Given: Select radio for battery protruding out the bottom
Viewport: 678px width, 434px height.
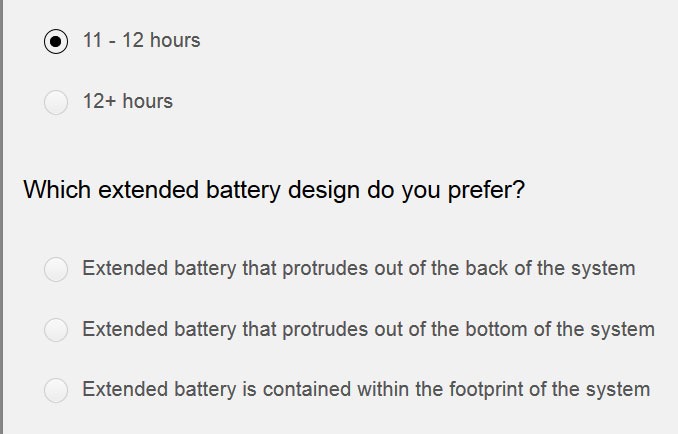Looking at the screenshot, I should [x=56, y=330].
